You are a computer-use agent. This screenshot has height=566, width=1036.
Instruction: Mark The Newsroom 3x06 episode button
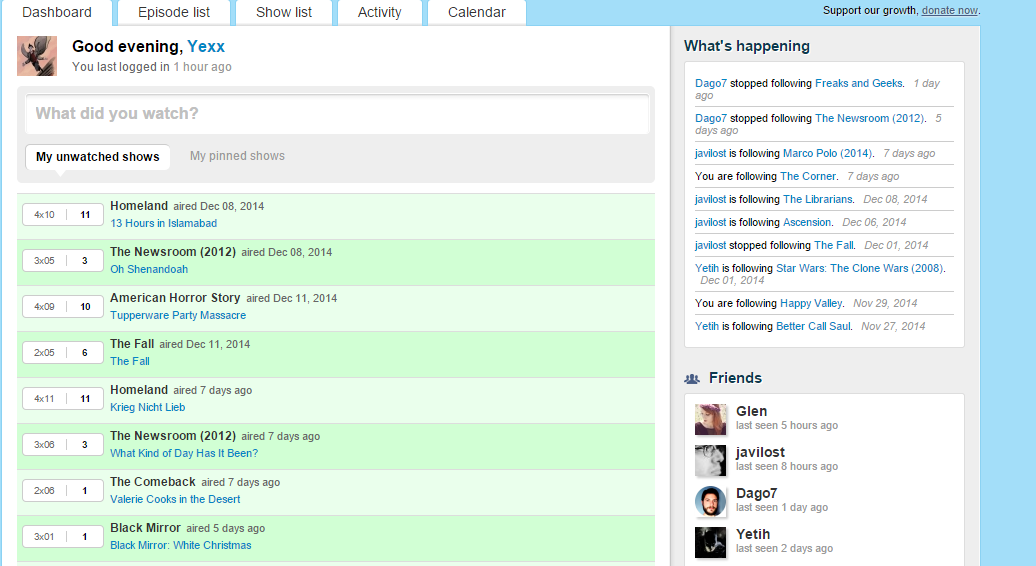pos(44,444)
